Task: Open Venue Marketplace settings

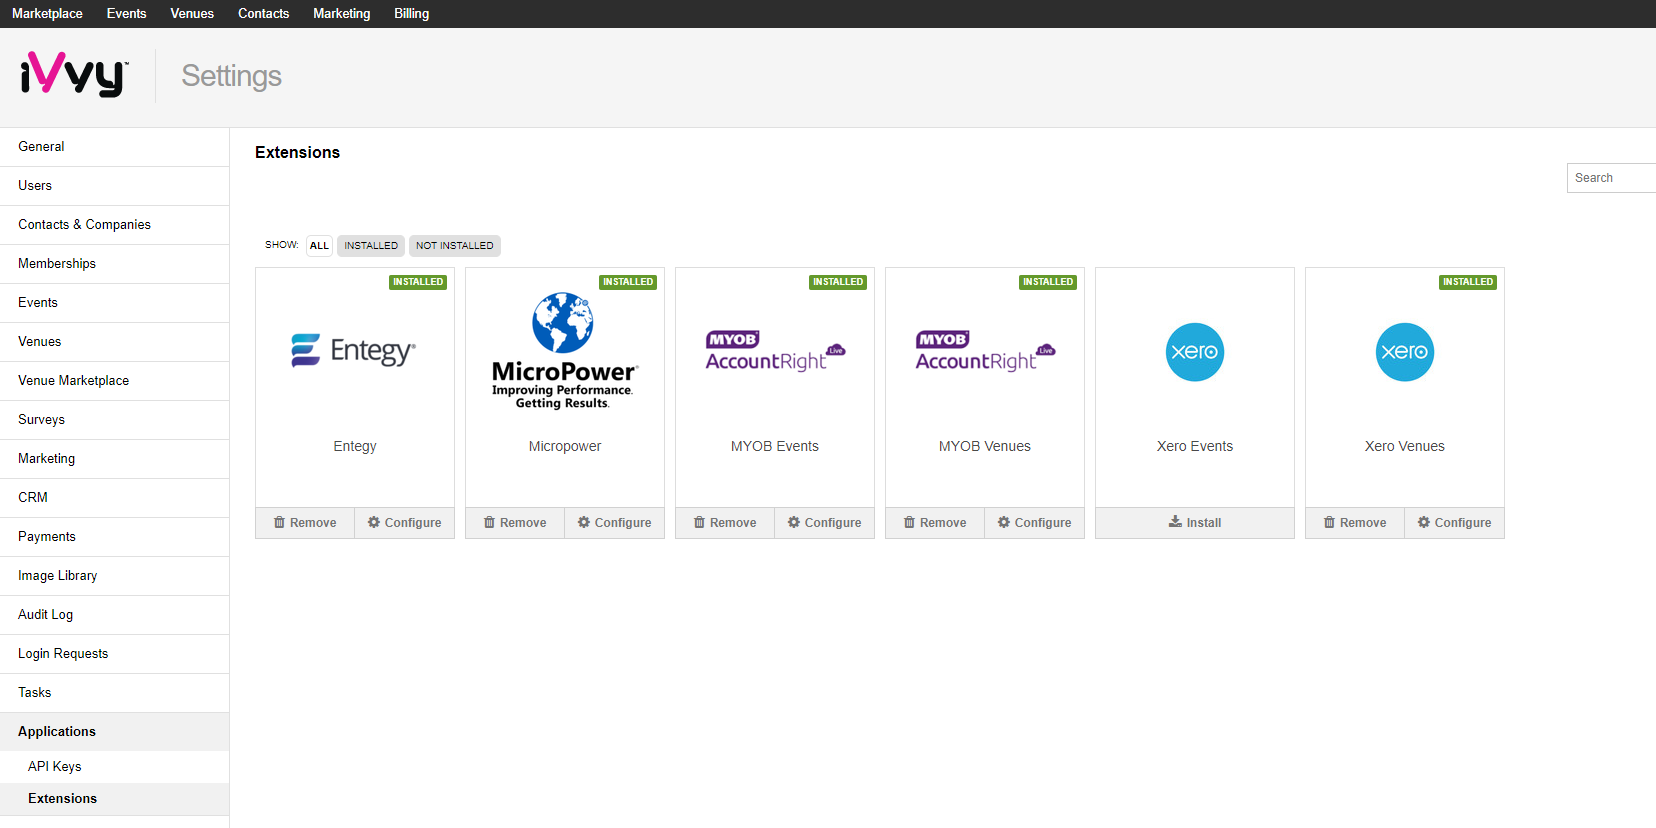Action: [x=114, y=381]
